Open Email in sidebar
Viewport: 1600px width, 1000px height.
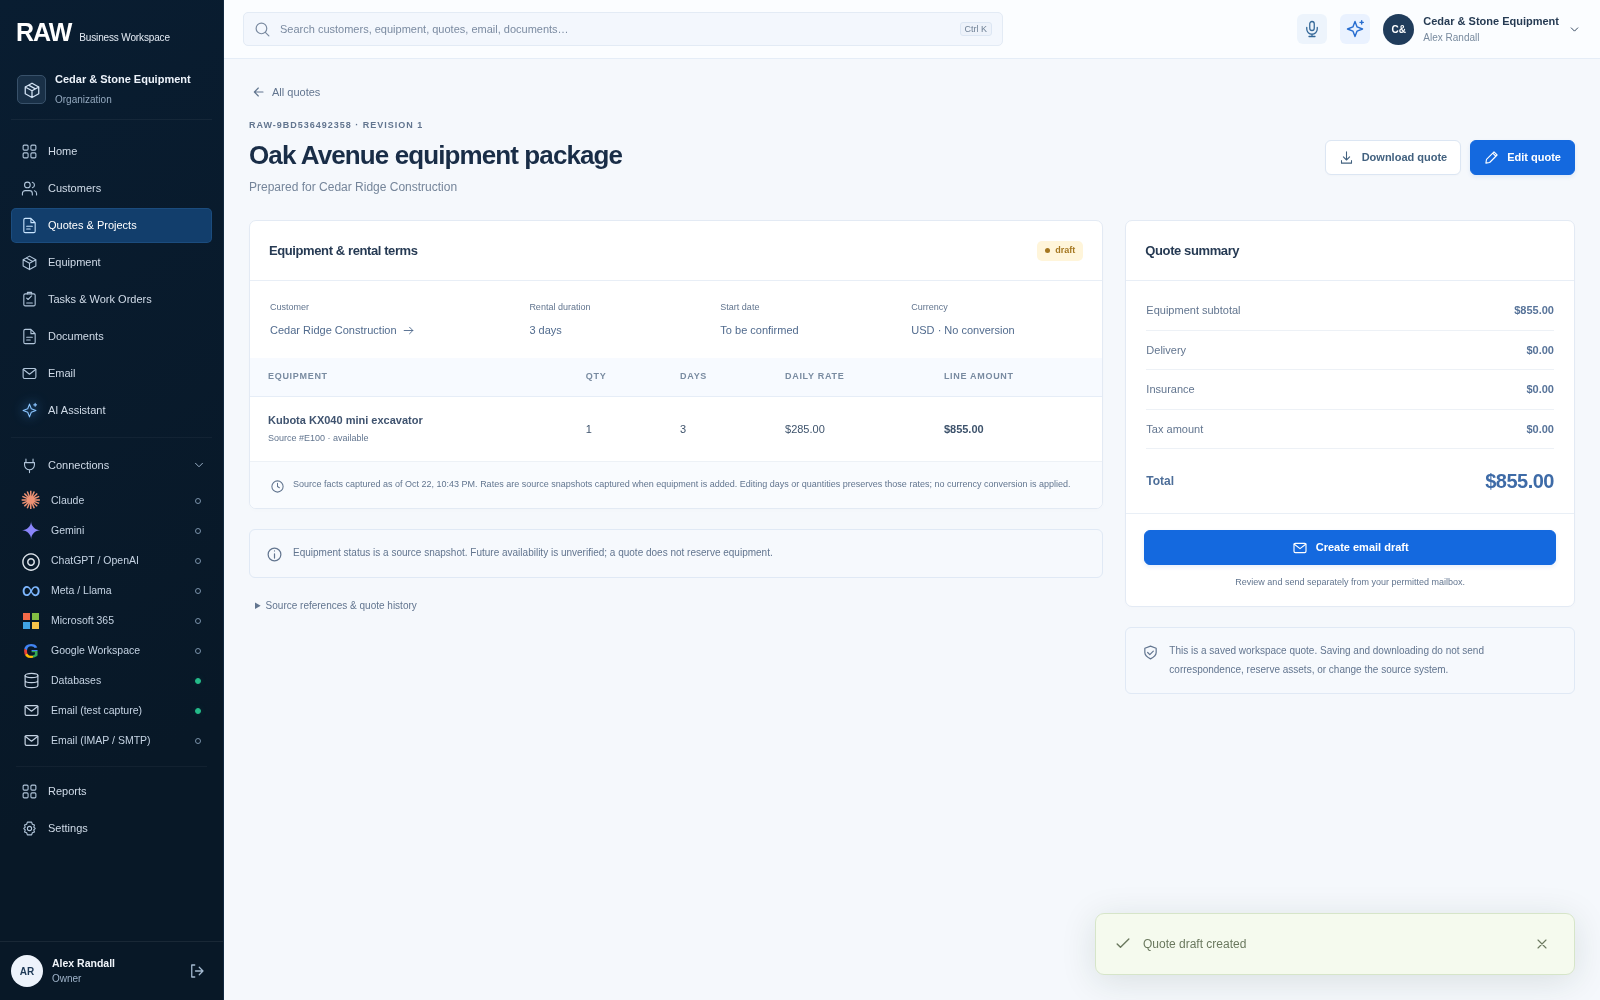tap(112, 373)
